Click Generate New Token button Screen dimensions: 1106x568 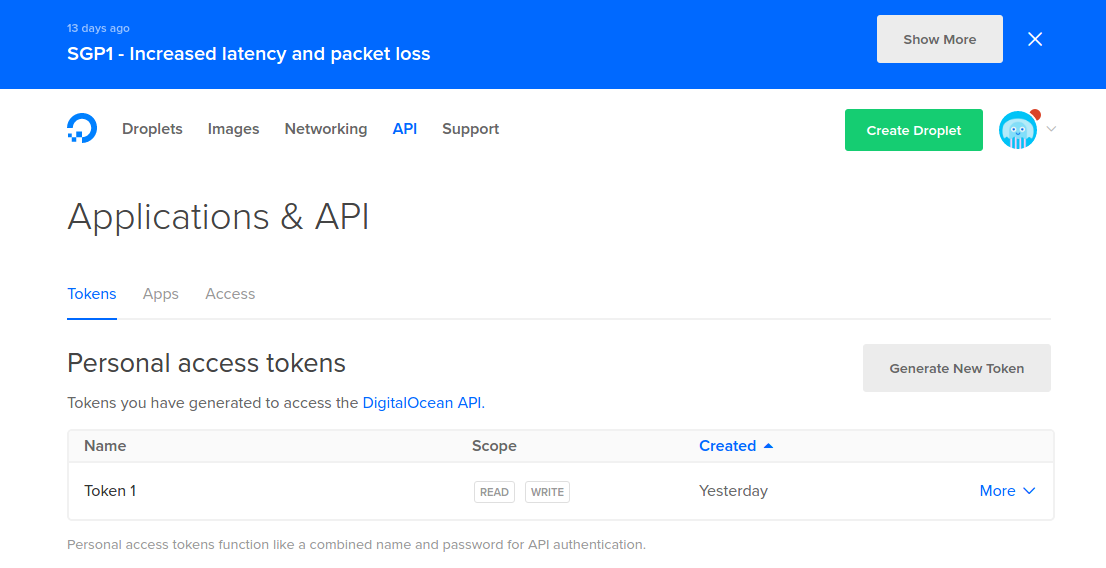956,368
